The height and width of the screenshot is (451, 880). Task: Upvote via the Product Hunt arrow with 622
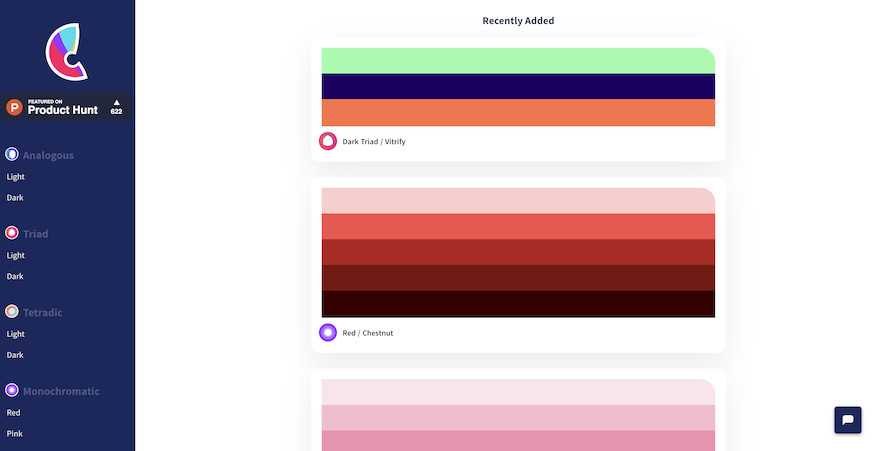[x=116, y=107]
